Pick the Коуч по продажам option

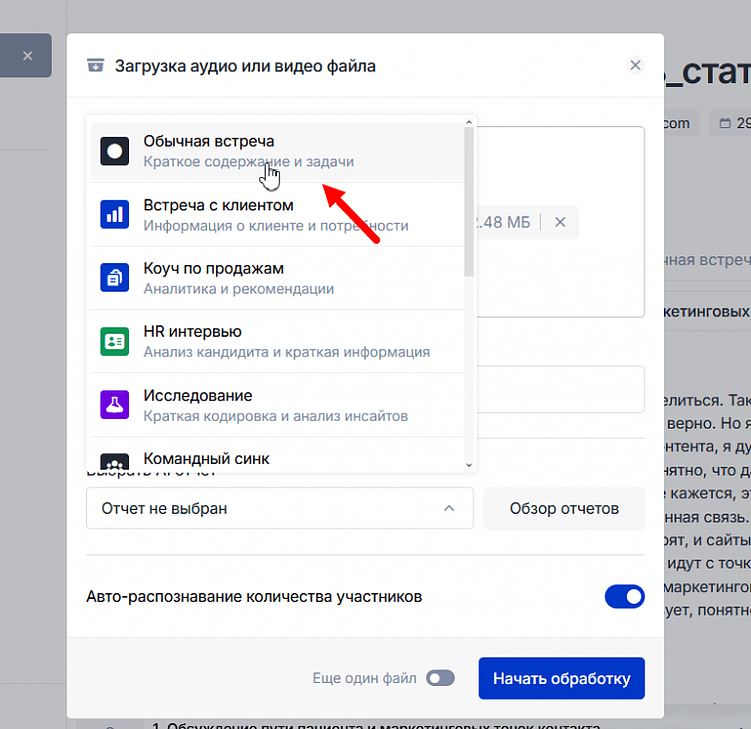277,278
